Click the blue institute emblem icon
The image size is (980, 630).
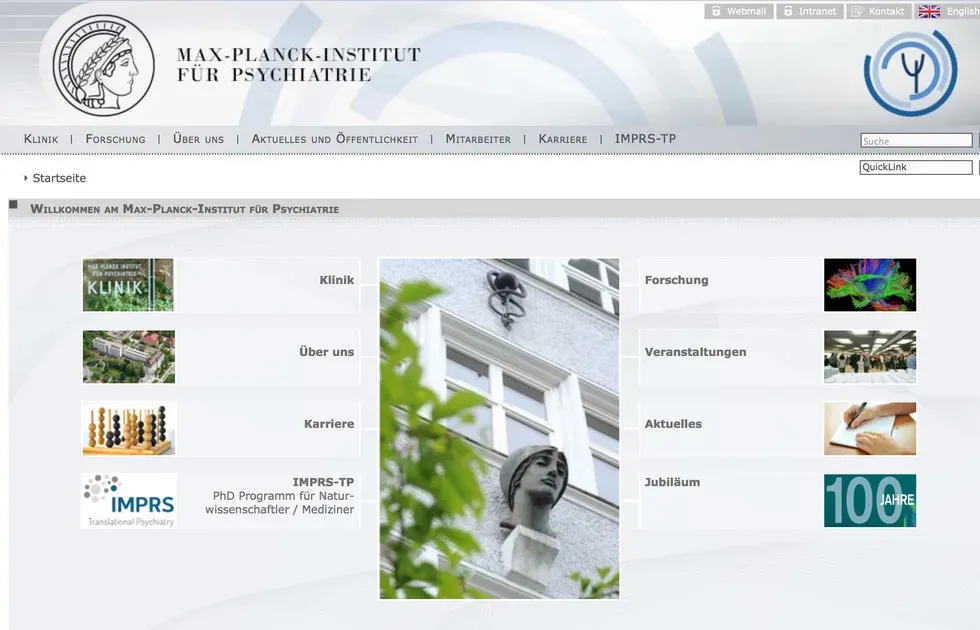(x=910, y=72)
